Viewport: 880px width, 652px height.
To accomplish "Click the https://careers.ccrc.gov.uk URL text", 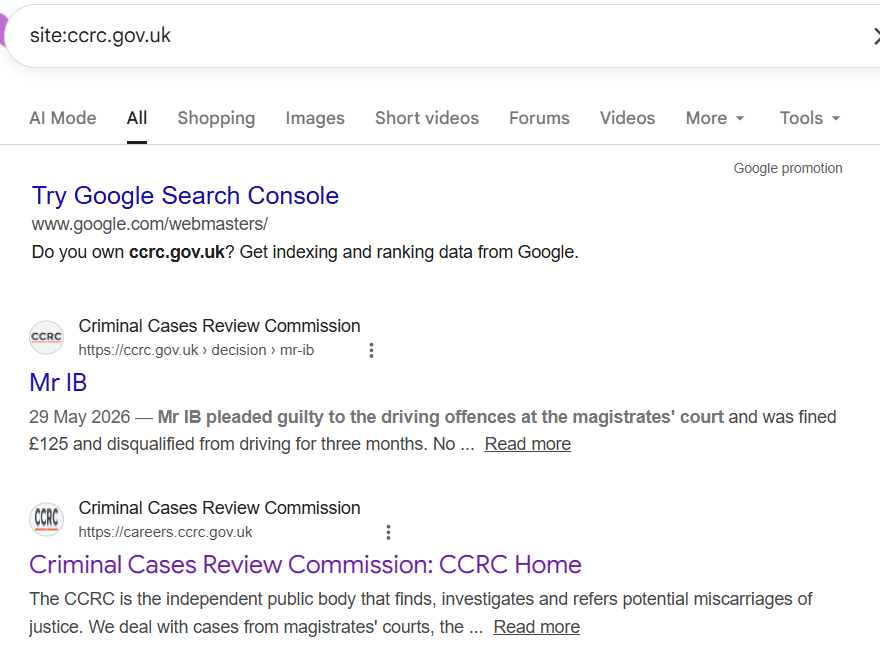I will [x=166, y=532].
